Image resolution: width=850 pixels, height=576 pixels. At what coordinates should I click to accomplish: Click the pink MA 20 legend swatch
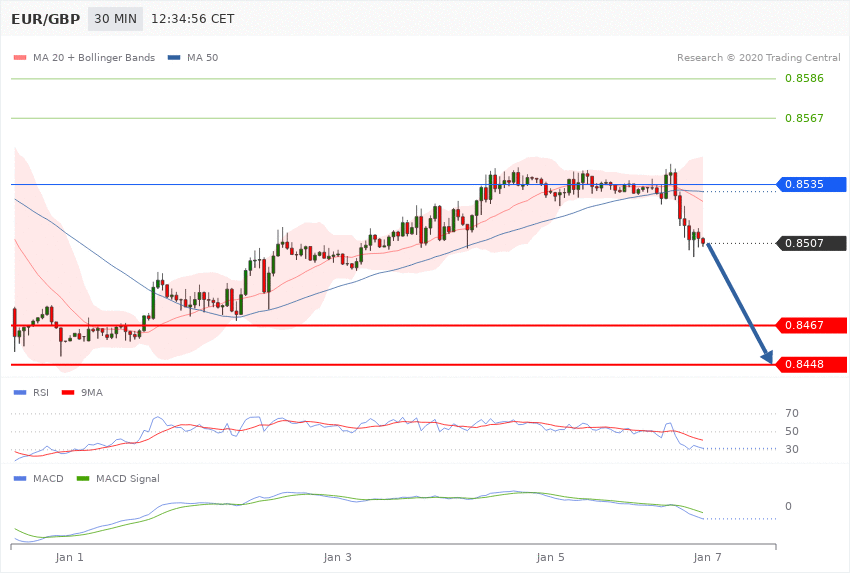20,57
